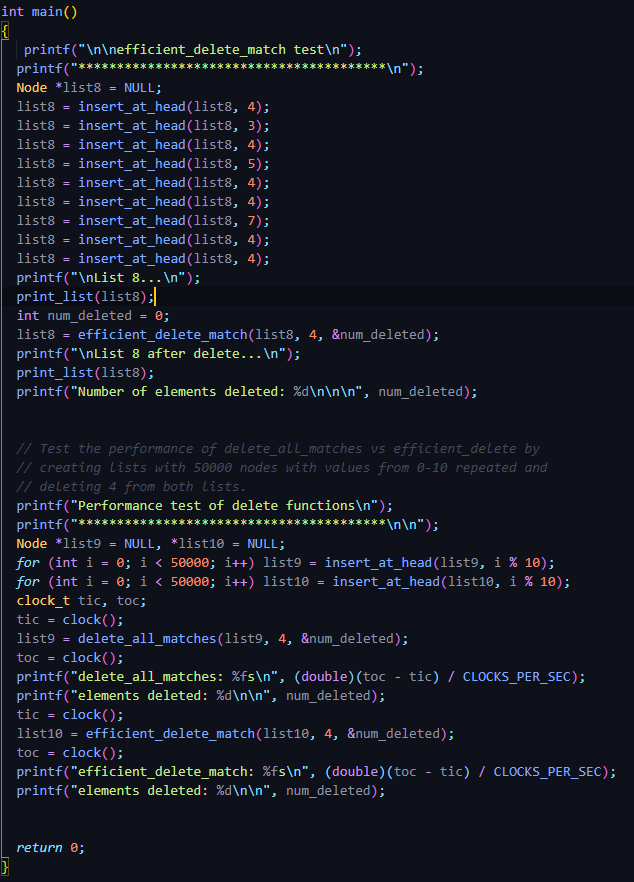Click 'Node *list9 = NULL, *list10 = NULL;' line
Screen dimensions: 634x882
[150, 544]
